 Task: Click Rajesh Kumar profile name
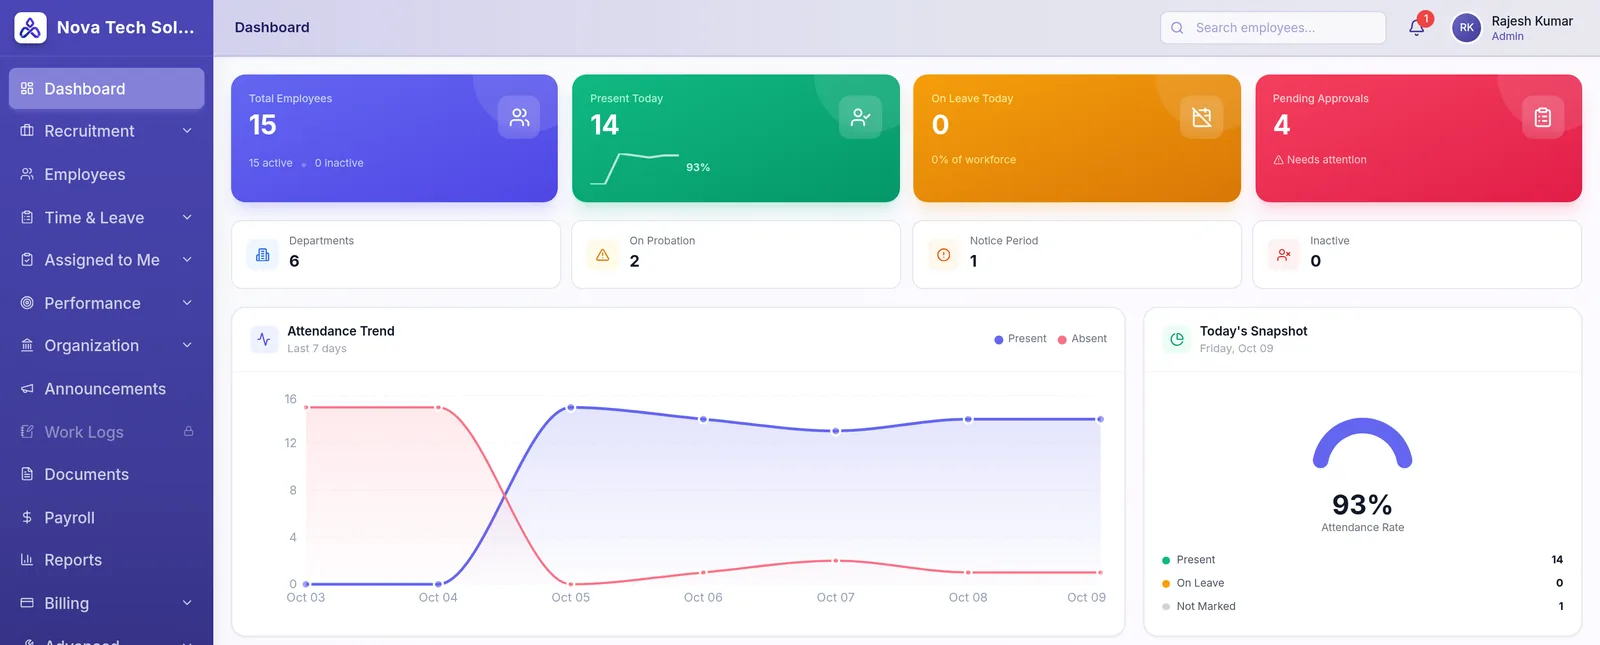coord(1532,21)
